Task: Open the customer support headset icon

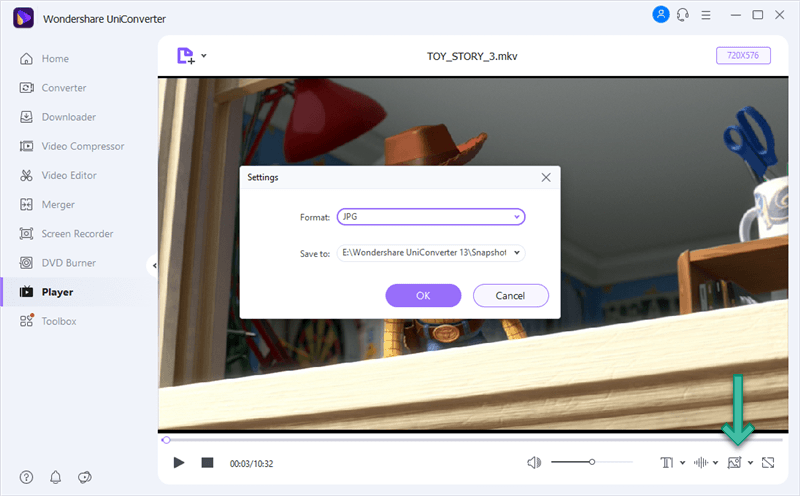Action: coord(683,15)
